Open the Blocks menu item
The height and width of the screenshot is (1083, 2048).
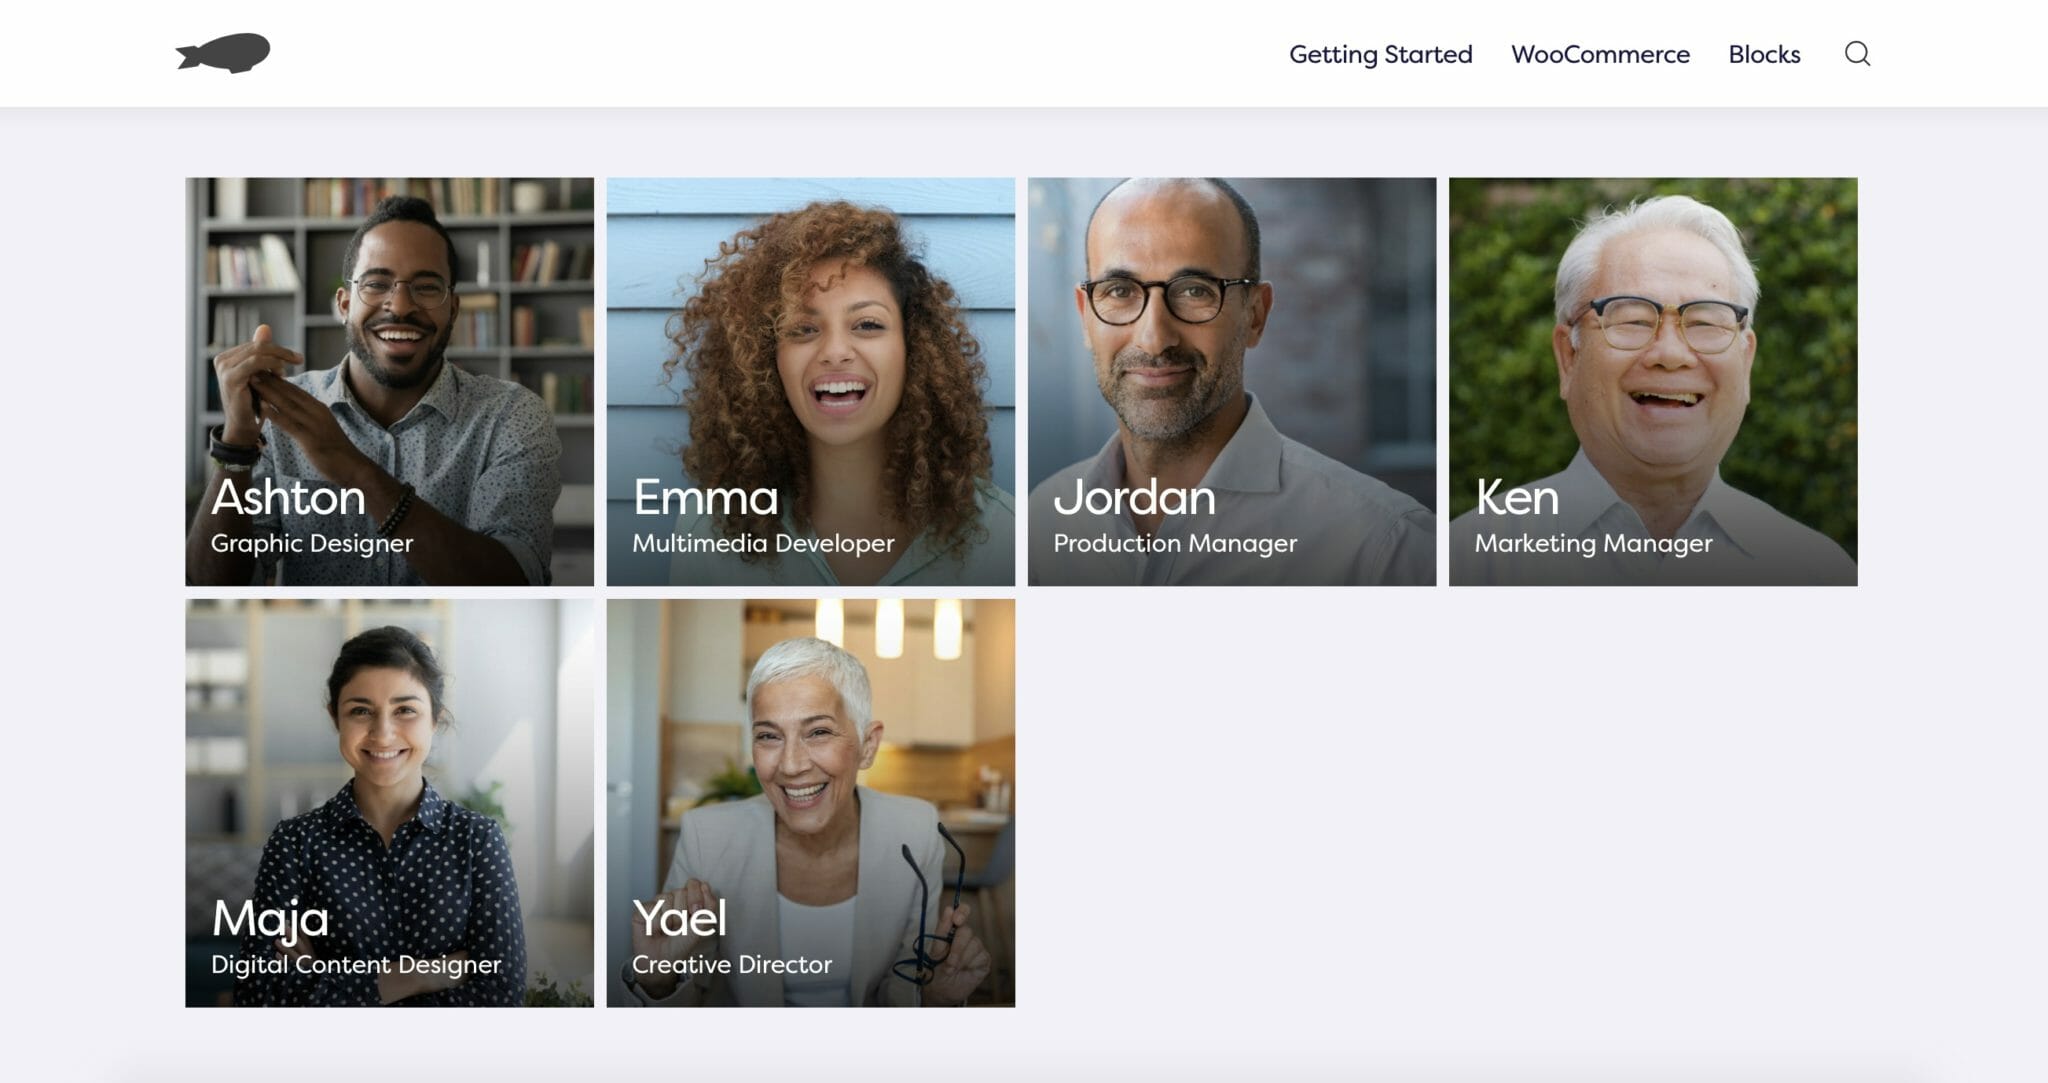1764,54
